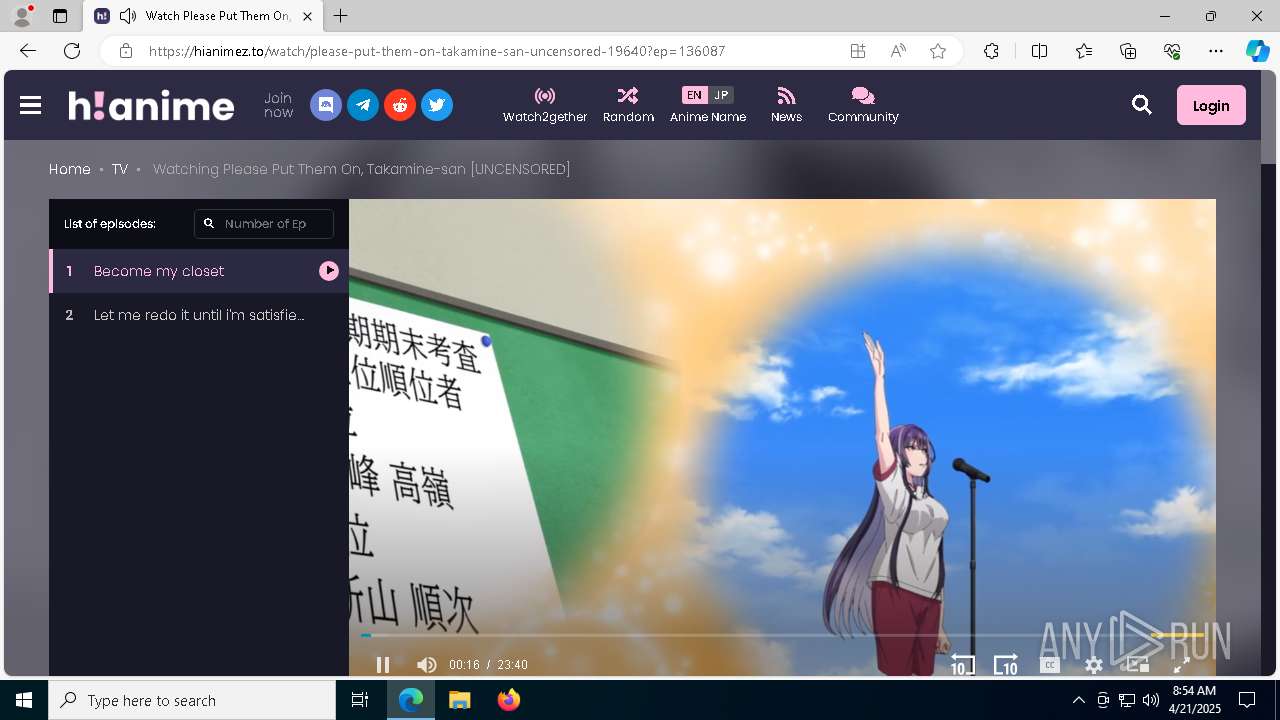
Task: Close the current browser tab
Action: (x=307, y=16)
